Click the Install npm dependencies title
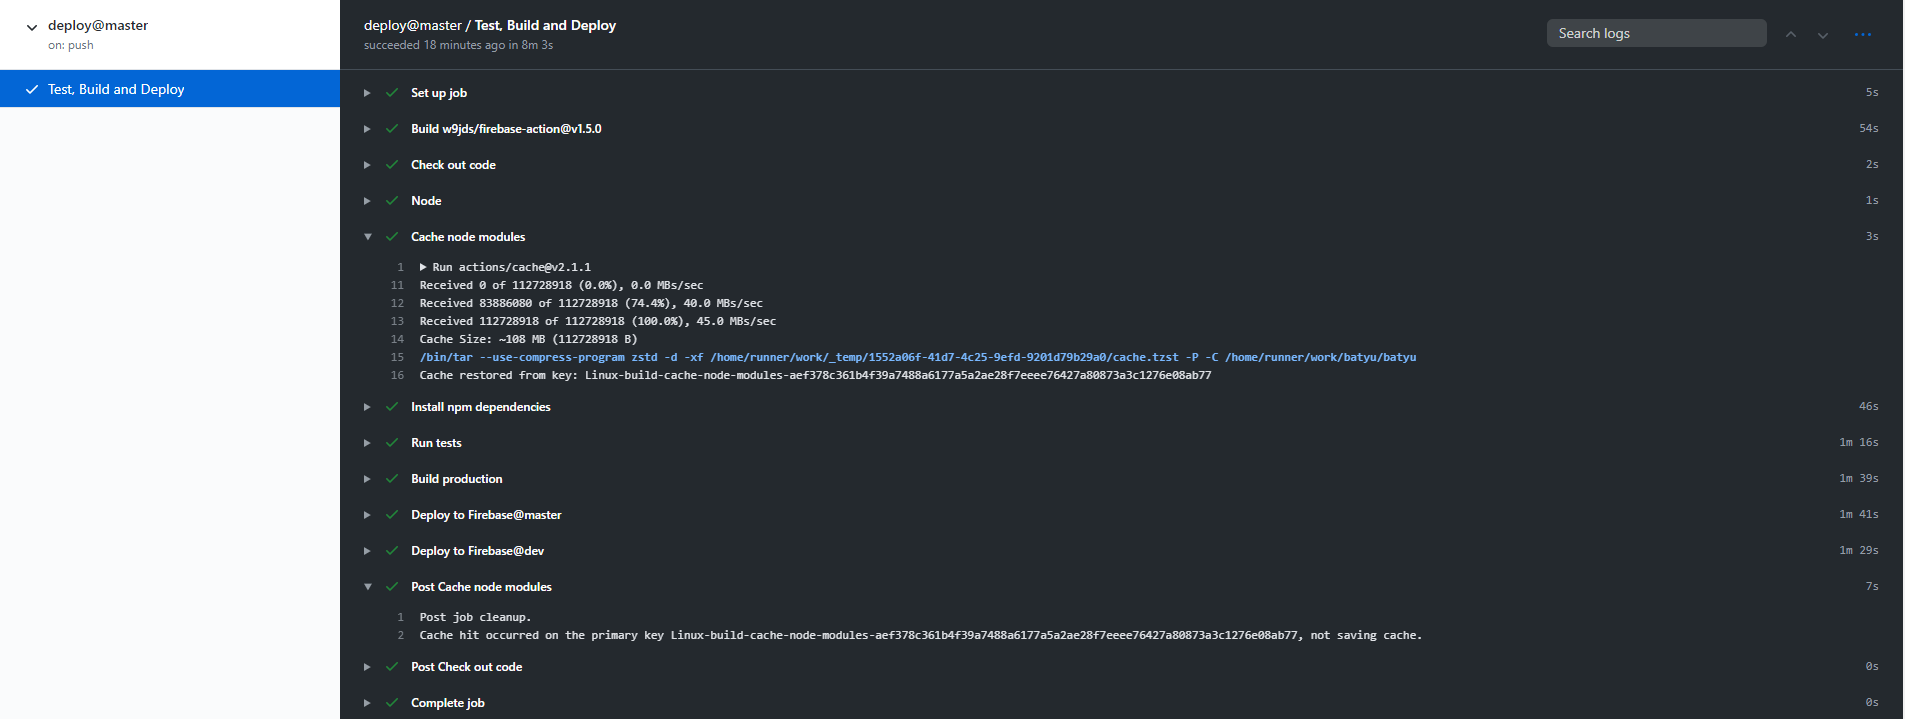 point(481,407)
